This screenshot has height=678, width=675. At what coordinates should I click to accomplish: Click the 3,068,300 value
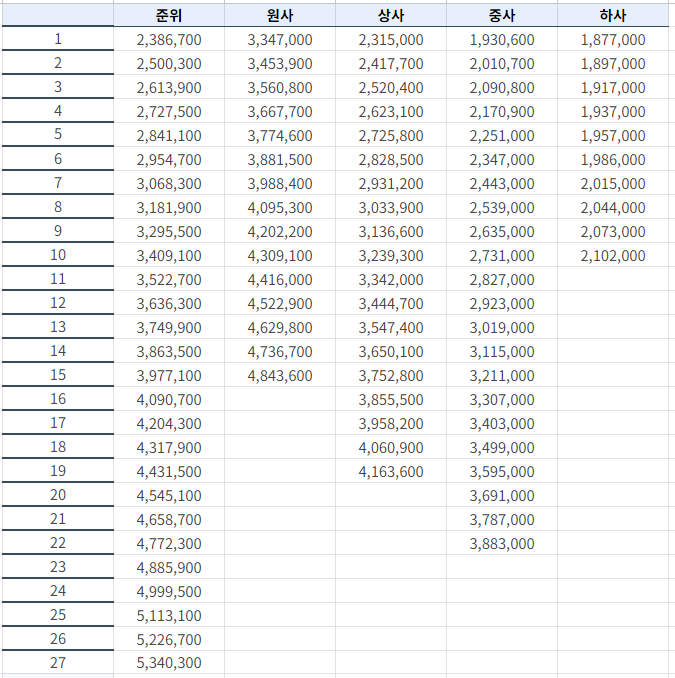(x=169, y=184)
